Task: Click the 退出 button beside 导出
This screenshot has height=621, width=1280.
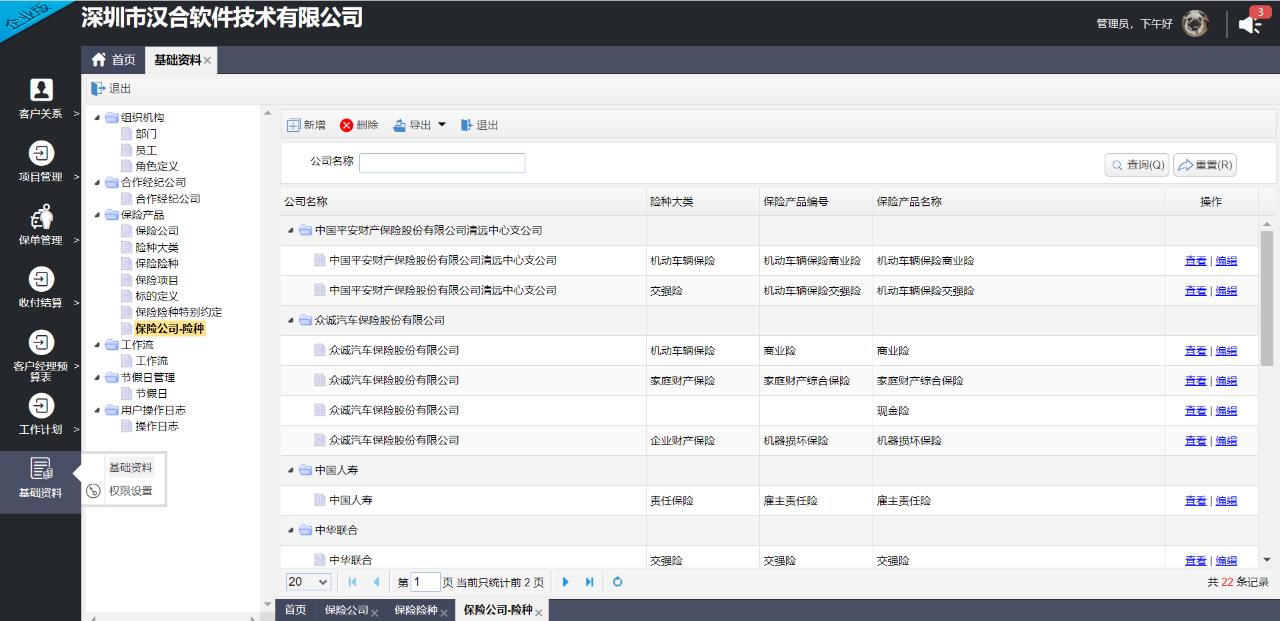Action: tap(479, 125)
